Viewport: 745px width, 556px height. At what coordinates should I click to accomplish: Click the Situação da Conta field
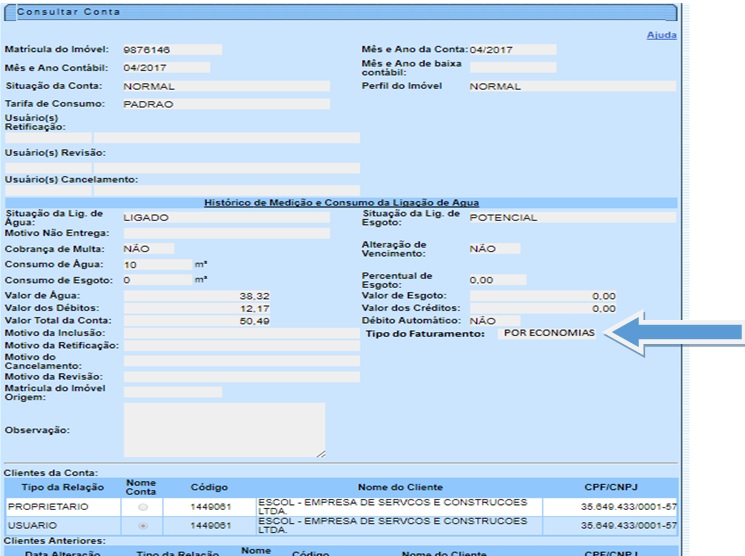coord(225,86)
